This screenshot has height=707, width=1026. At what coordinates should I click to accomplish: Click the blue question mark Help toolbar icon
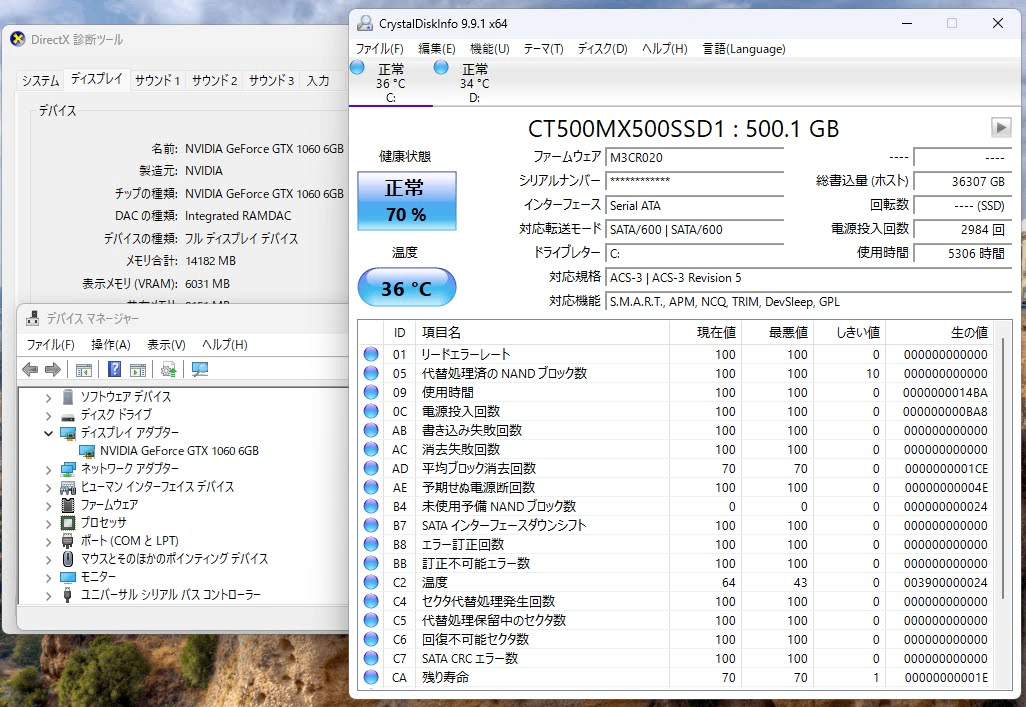tap(114, 369)
